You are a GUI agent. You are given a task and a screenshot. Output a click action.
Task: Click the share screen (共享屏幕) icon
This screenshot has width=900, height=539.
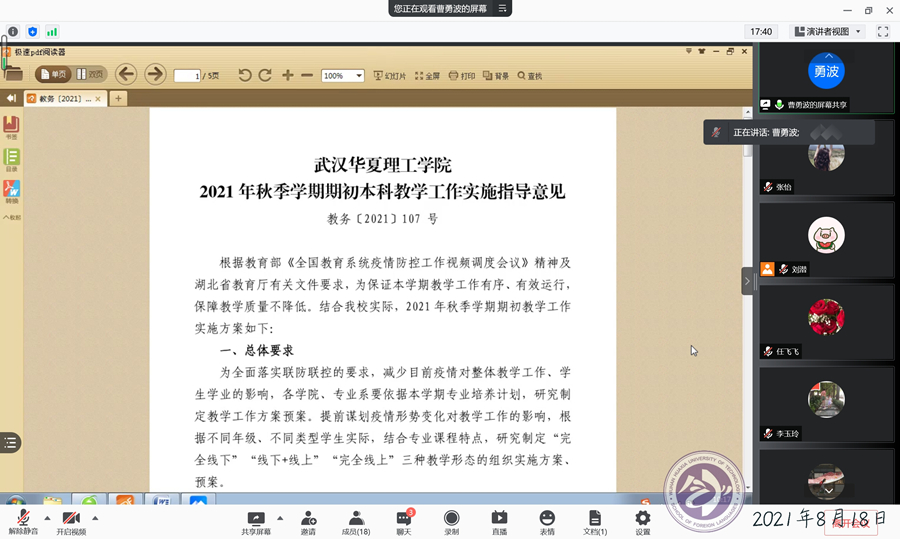(256, 518)
